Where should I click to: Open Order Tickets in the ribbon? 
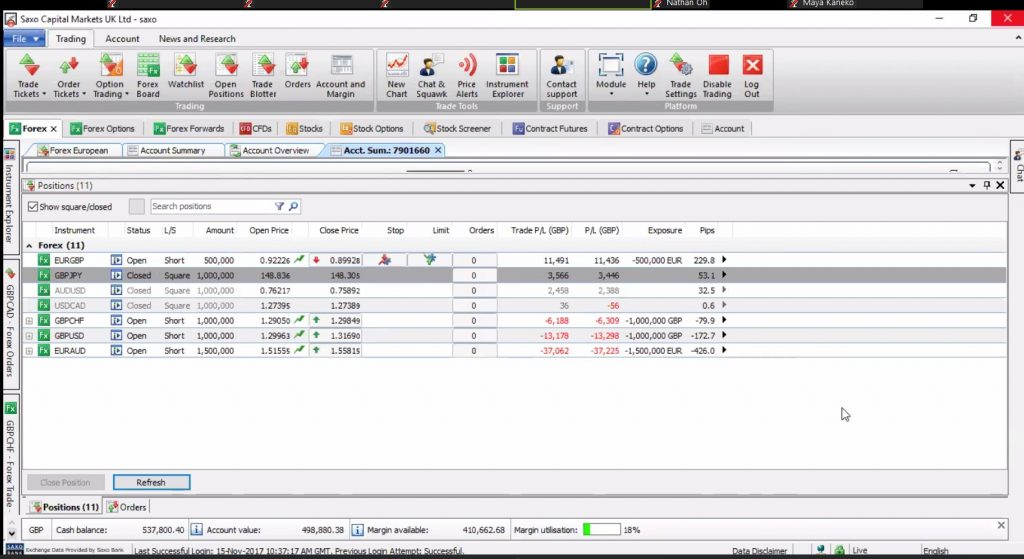(x=69, y=76)
